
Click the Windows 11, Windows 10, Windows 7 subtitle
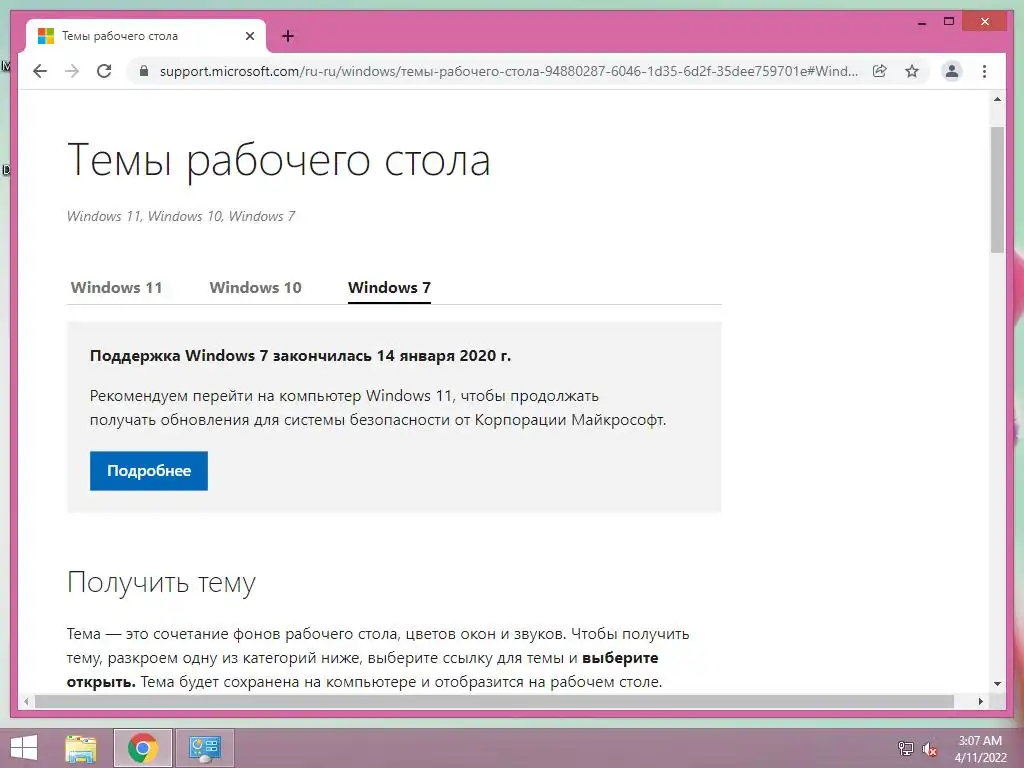181,216
